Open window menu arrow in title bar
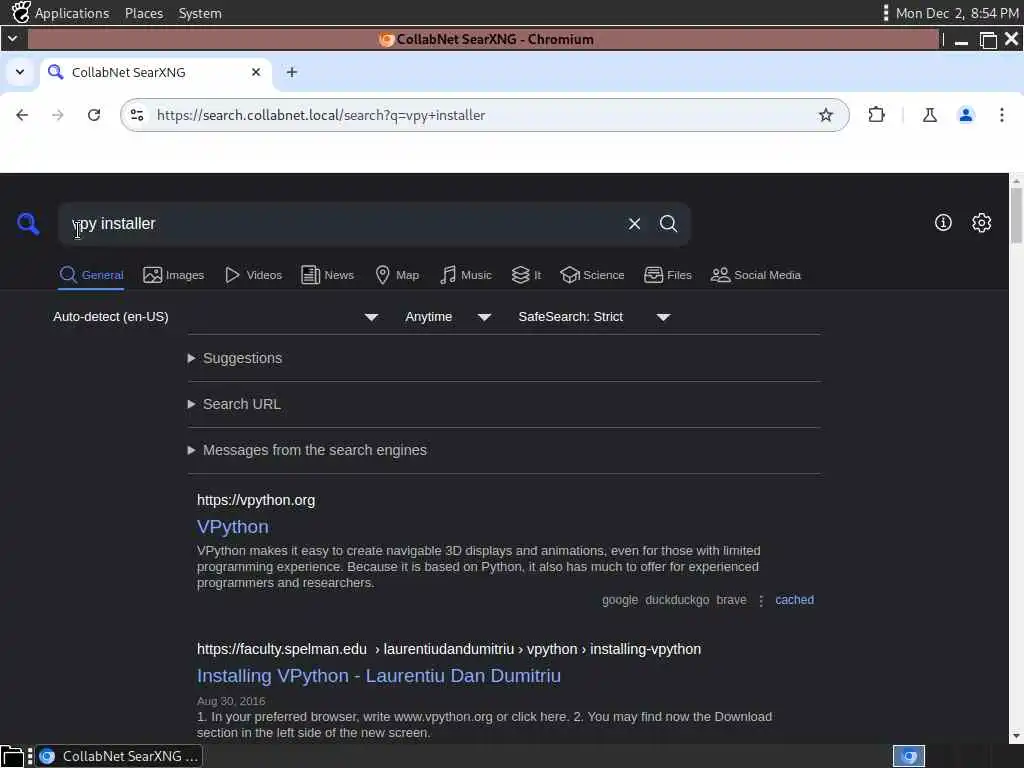 coord(12,39)
